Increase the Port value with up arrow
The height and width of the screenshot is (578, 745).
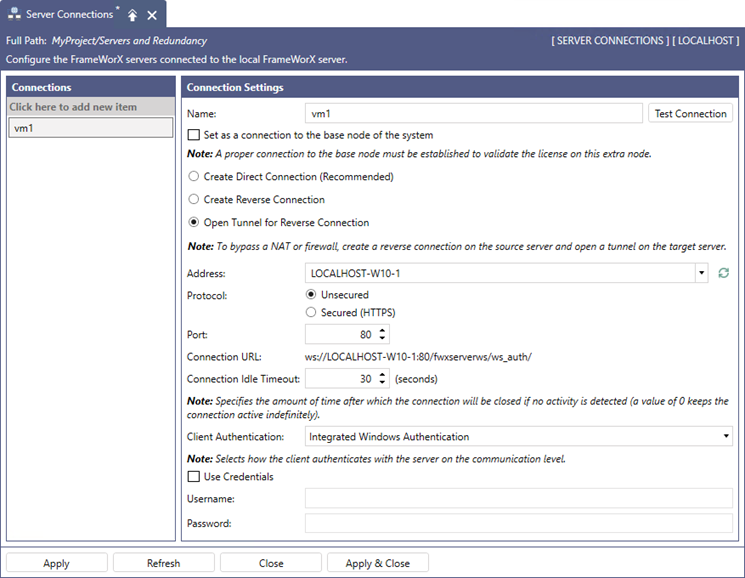click(x=382, y=331)
